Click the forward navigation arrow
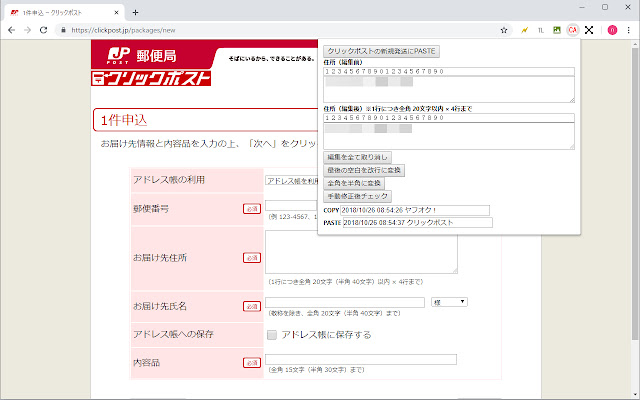 click(x=27, y=30)
